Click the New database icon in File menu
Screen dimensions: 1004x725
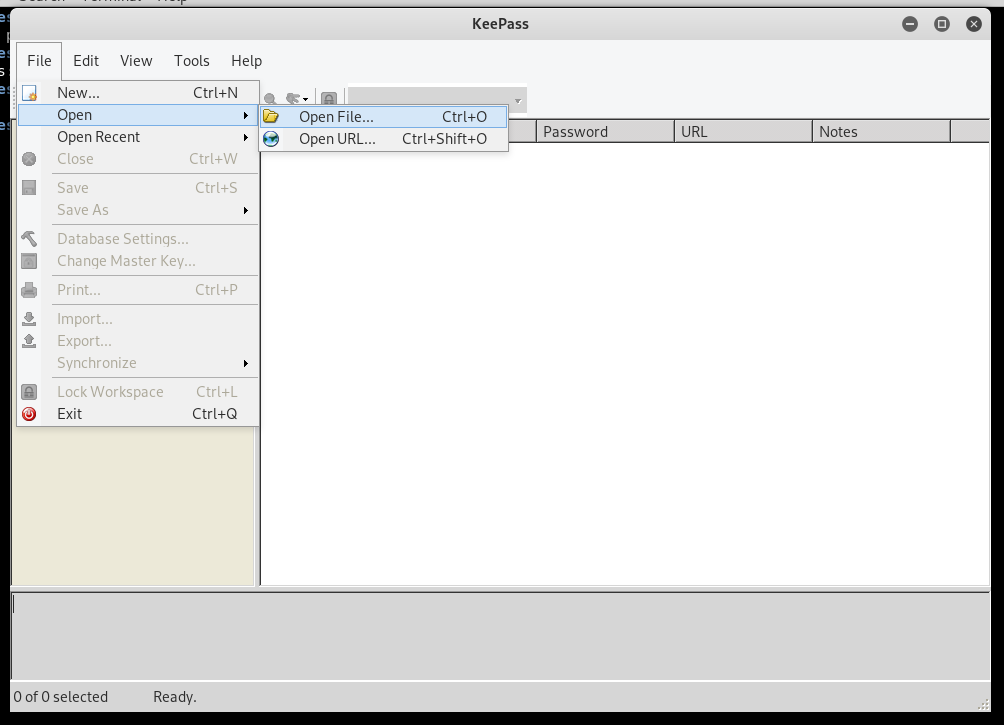(x=29, y=93)
